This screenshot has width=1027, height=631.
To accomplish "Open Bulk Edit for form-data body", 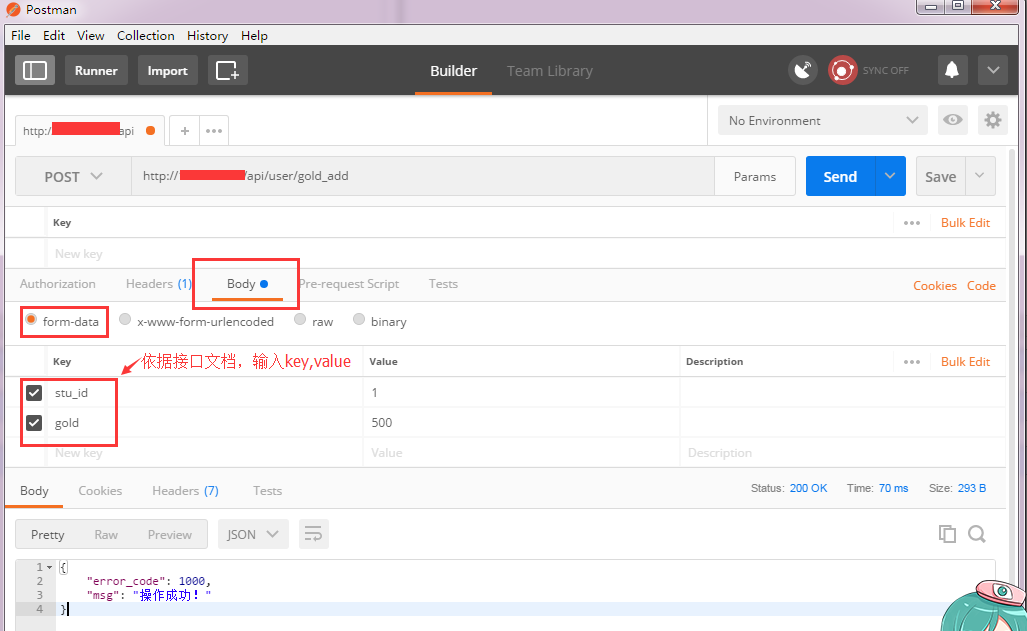I will coord(965,362).
